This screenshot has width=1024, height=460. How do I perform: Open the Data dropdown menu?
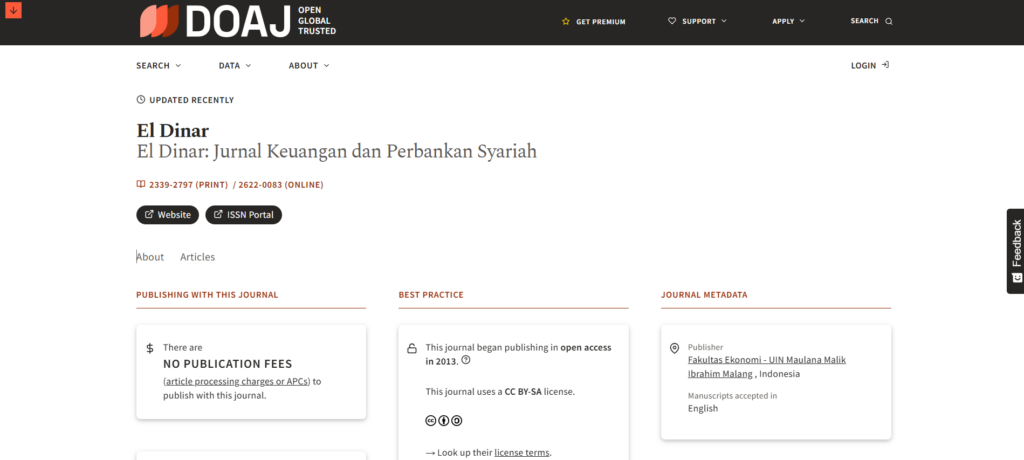coord(235,65)
